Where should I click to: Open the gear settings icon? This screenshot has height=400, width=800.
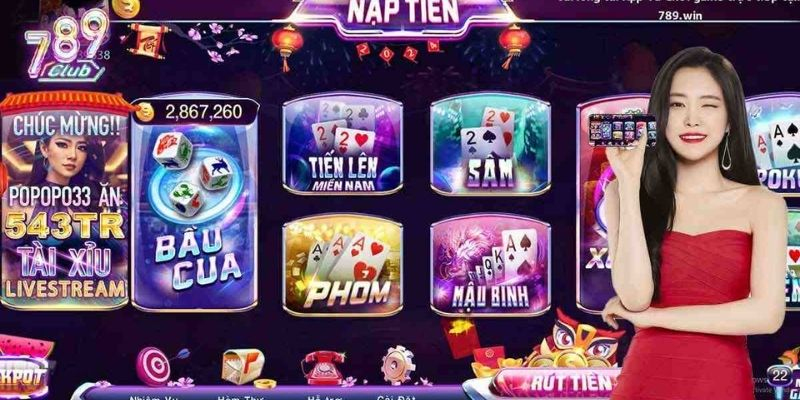(398, 365)
